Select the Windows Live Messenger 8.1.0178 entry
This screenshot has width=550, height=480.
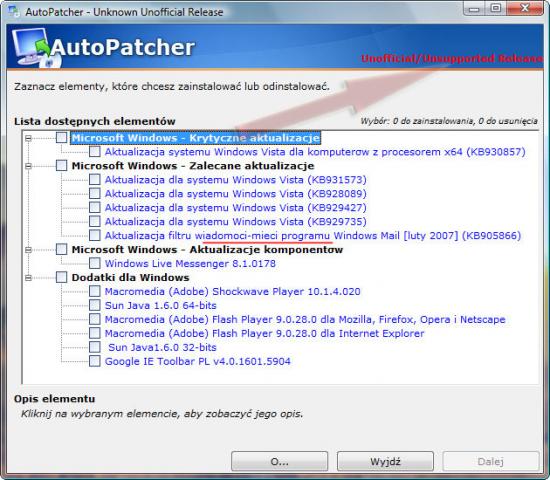point(190,263)
